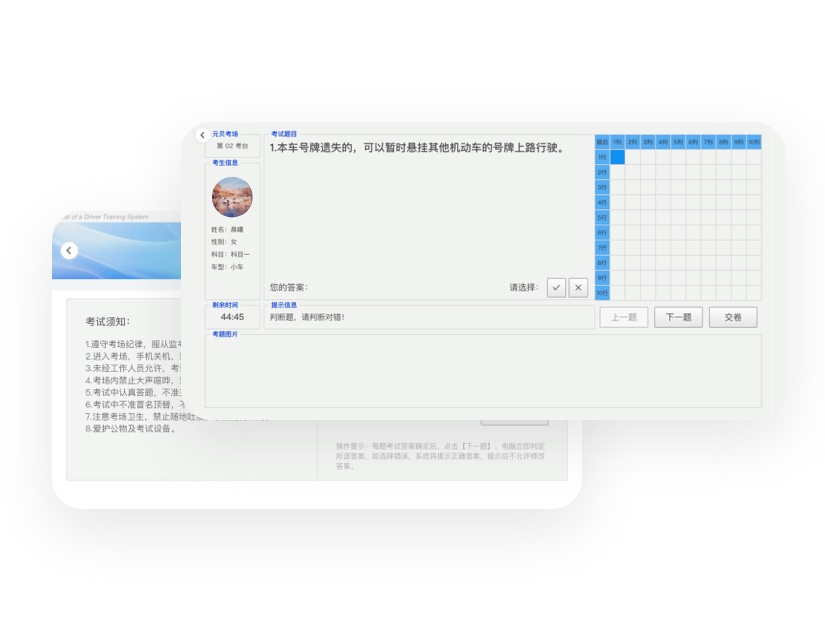This screenshot has width=825, height=630.
Task: Click the checkmark to answer correct
Action: click(556, 287)
